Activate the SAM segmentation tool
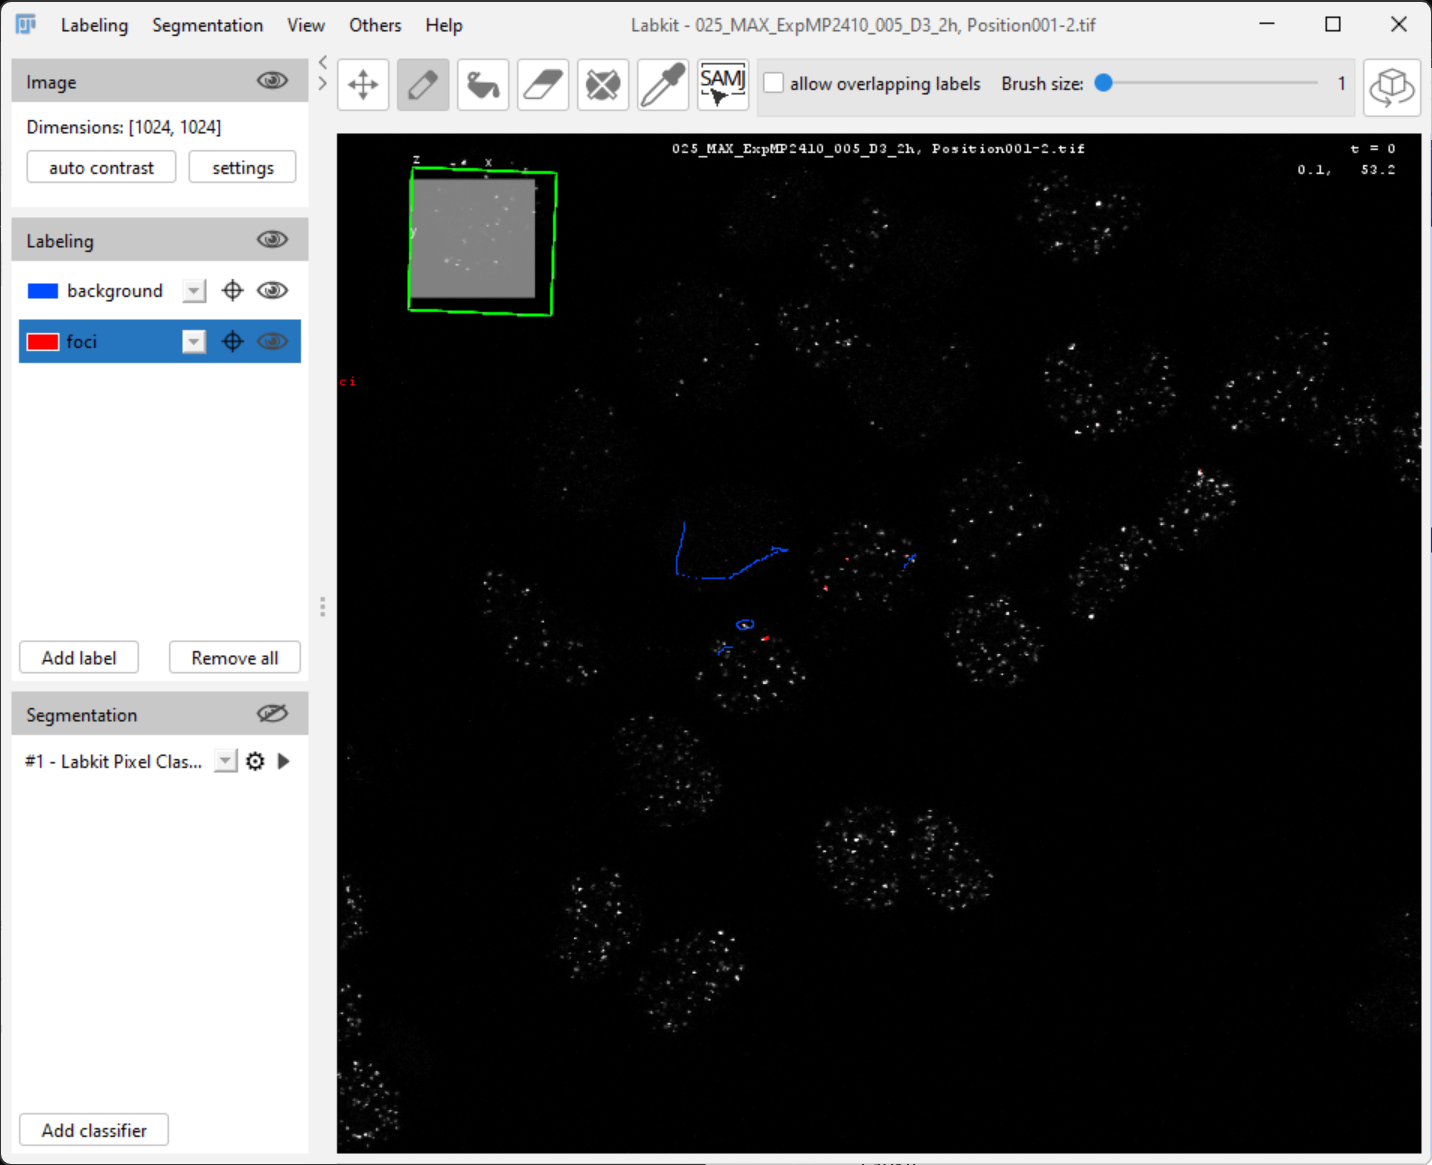The width and height of the screenshot is (1432, 1165). click(722, 84)
